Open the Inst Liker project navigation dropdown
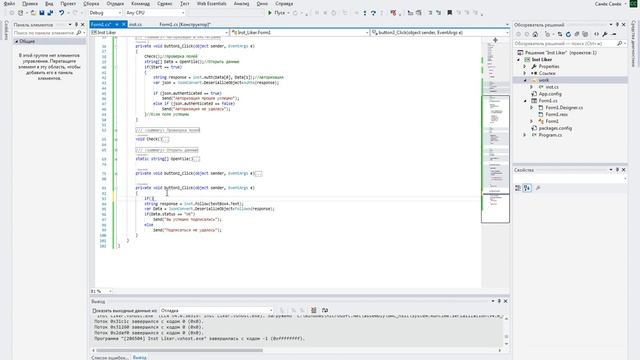The image size is (640, 360). point(159,33)
